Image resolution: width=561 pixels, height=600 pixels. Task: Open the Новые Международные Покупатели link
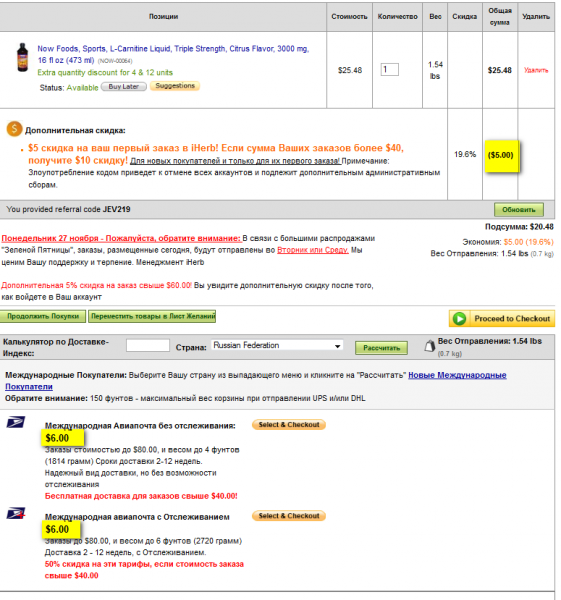pos(256,381)
